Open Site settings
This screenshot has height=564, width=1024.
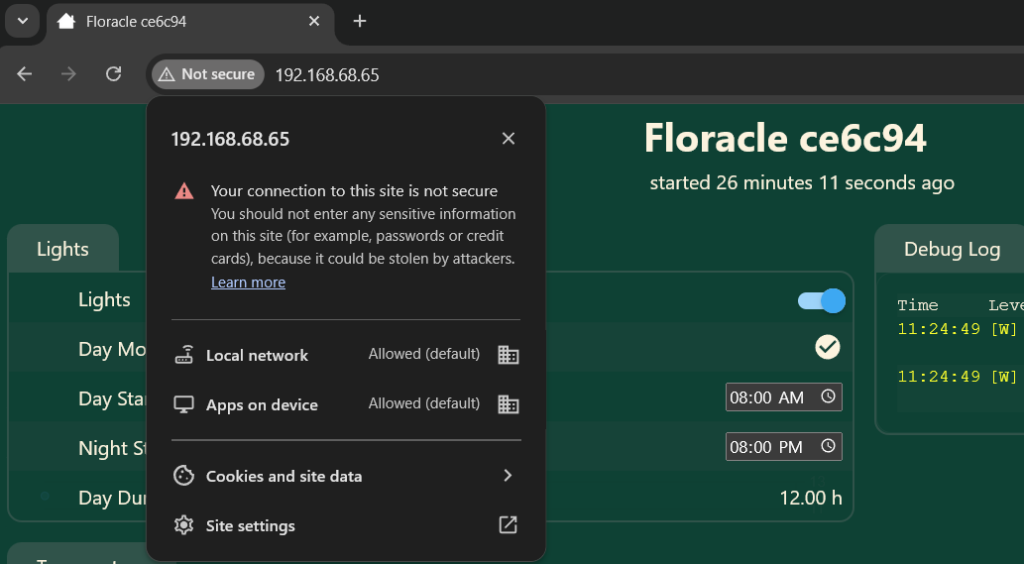pyautogui.click(x=346, y=525)
